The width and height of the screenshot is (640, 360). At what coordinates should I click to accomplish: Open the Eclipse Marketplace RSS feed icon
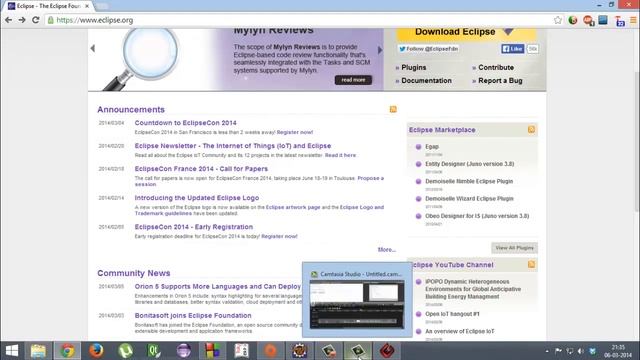pyautogui.click(x=531, y=129)
